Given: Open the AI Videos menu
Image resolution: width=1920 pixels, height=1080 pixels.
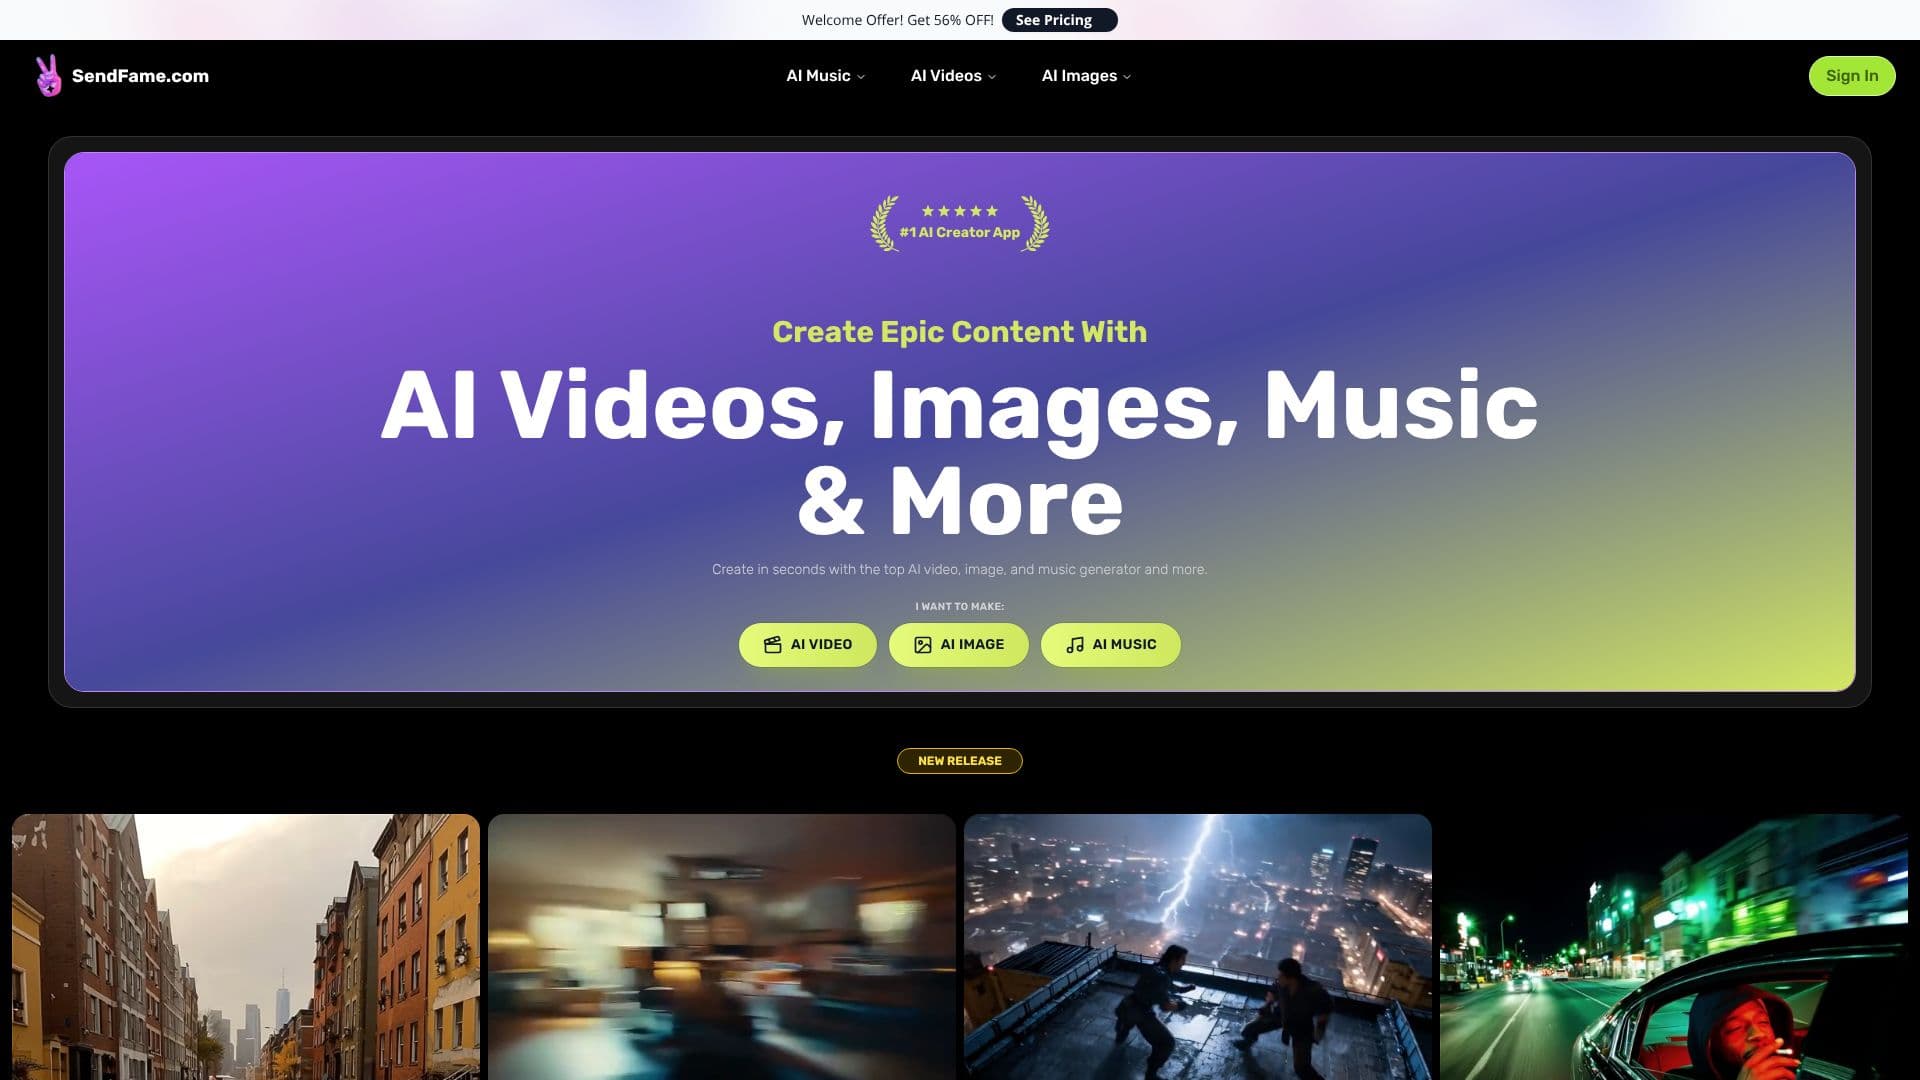Looking at the screenshot, I should (953, 76).
